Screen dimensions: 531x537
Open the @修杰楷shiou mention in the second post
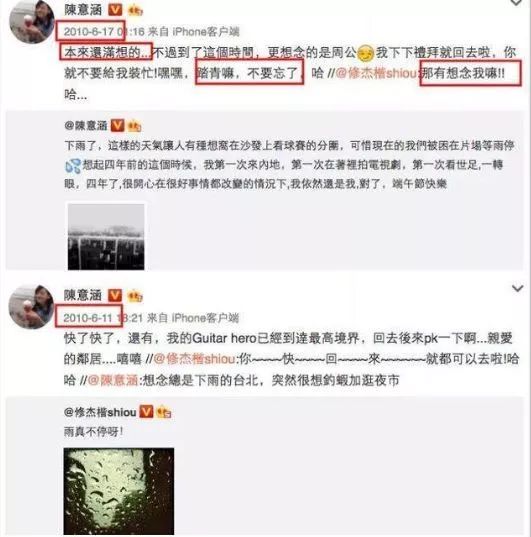click(194, 359)
